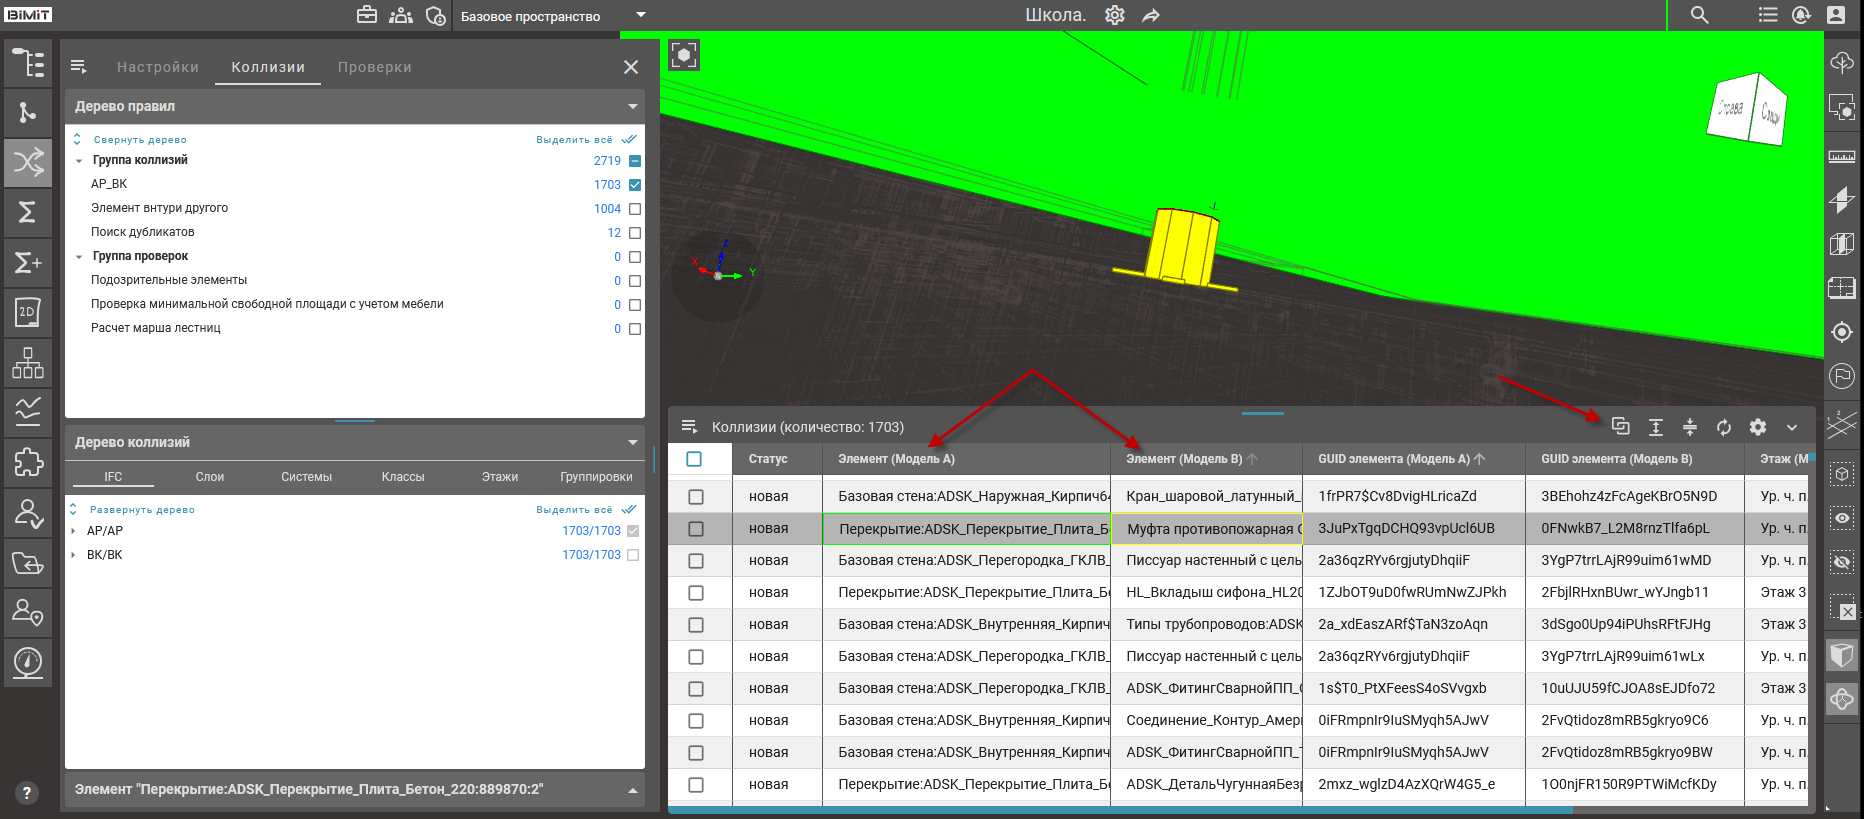
Task: Click Развернуть дерево in collision tree
Action: point(141,510)
